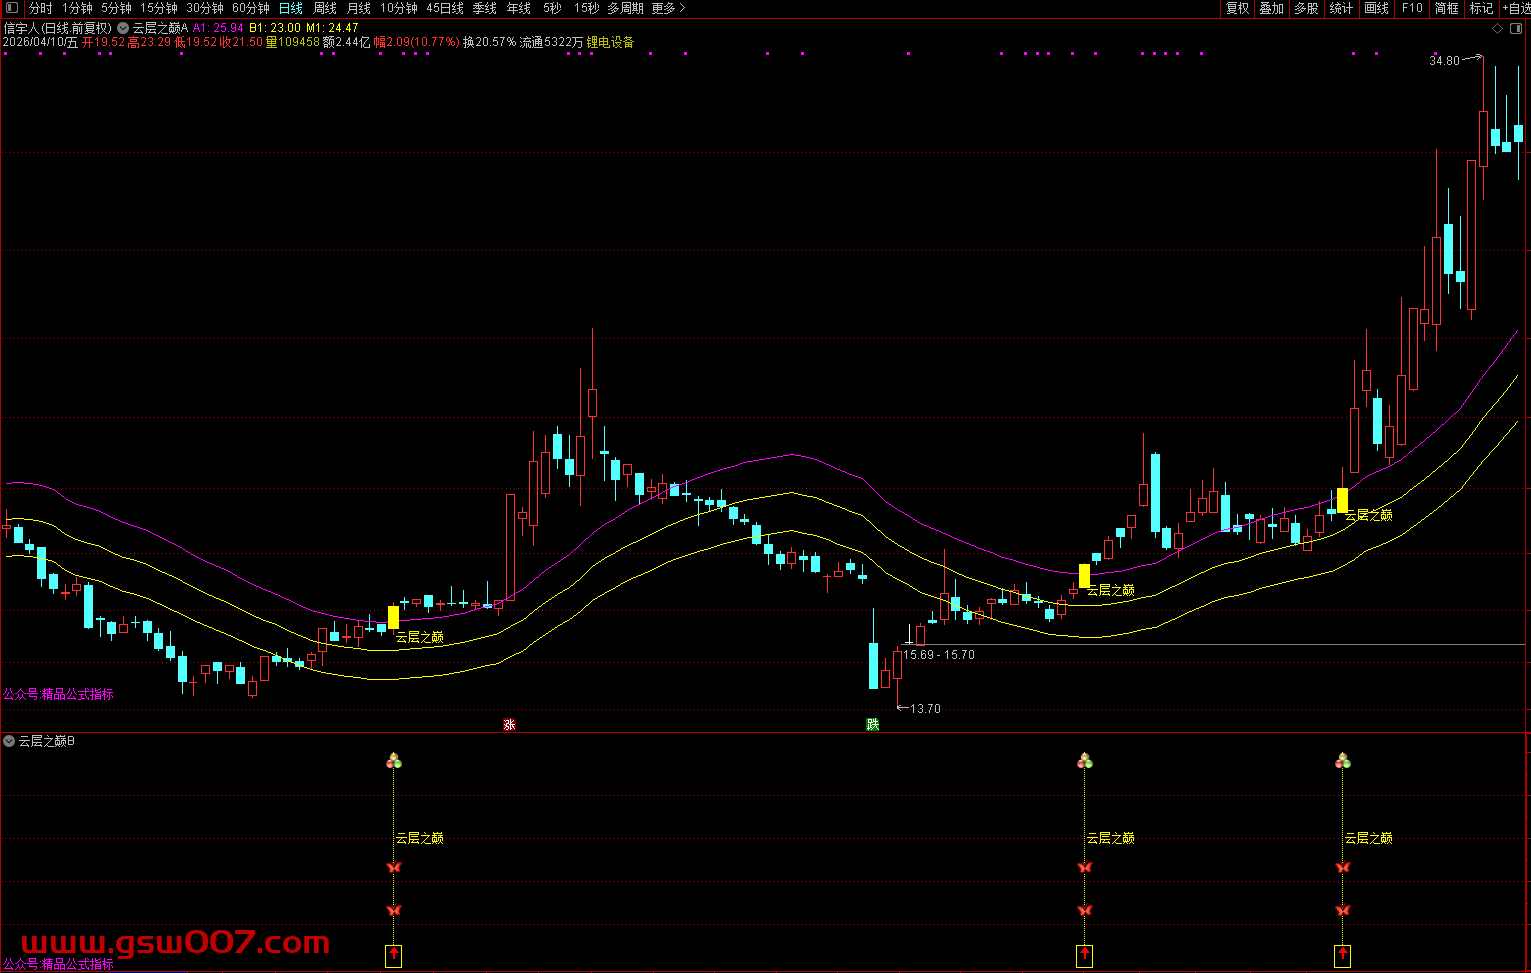
Task: Switch to 分时 intraday view
Action: pos(41,8)
